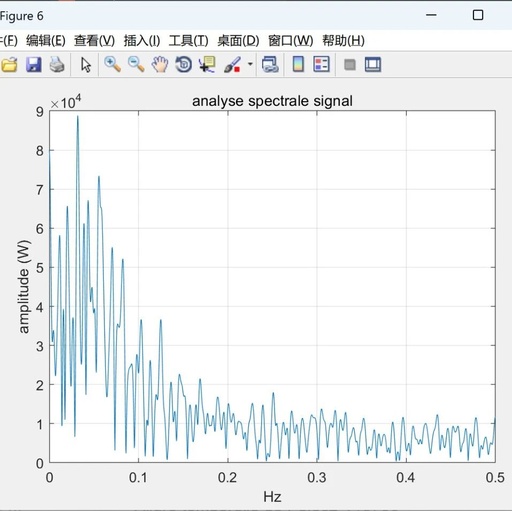Open the 插入(I) menu
Image resolution: width=512 pixels, height=511 pixels.
pos(142,41)
